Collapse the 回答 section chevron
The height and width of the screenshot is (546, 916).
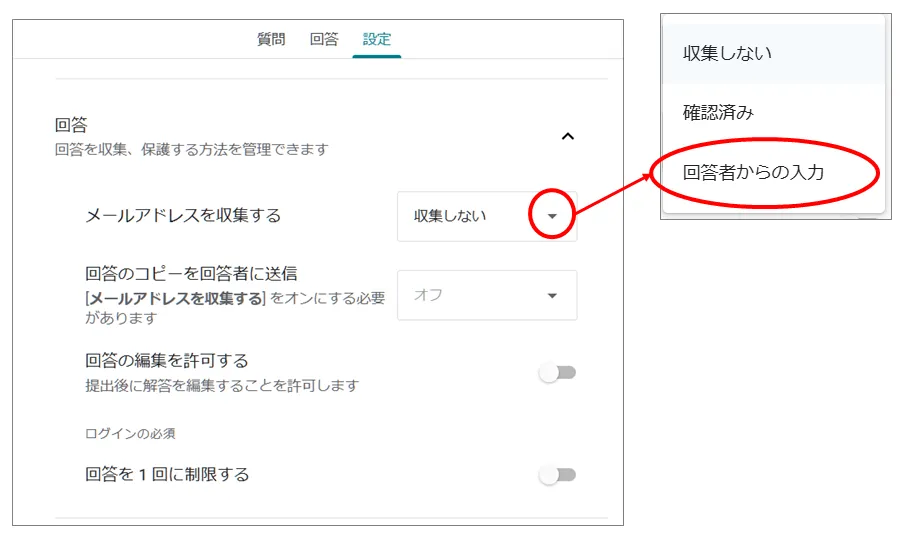pyautogui.click(x=567, y=136)
